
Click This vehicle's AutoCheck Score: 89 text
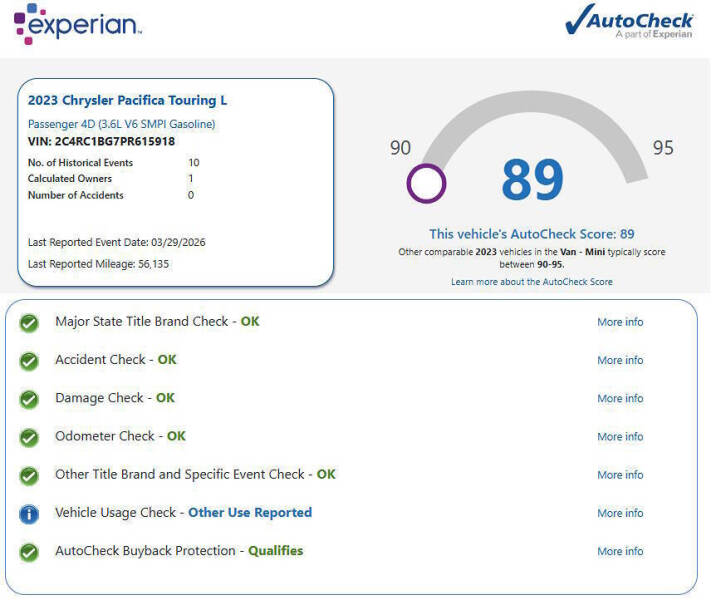532,234
